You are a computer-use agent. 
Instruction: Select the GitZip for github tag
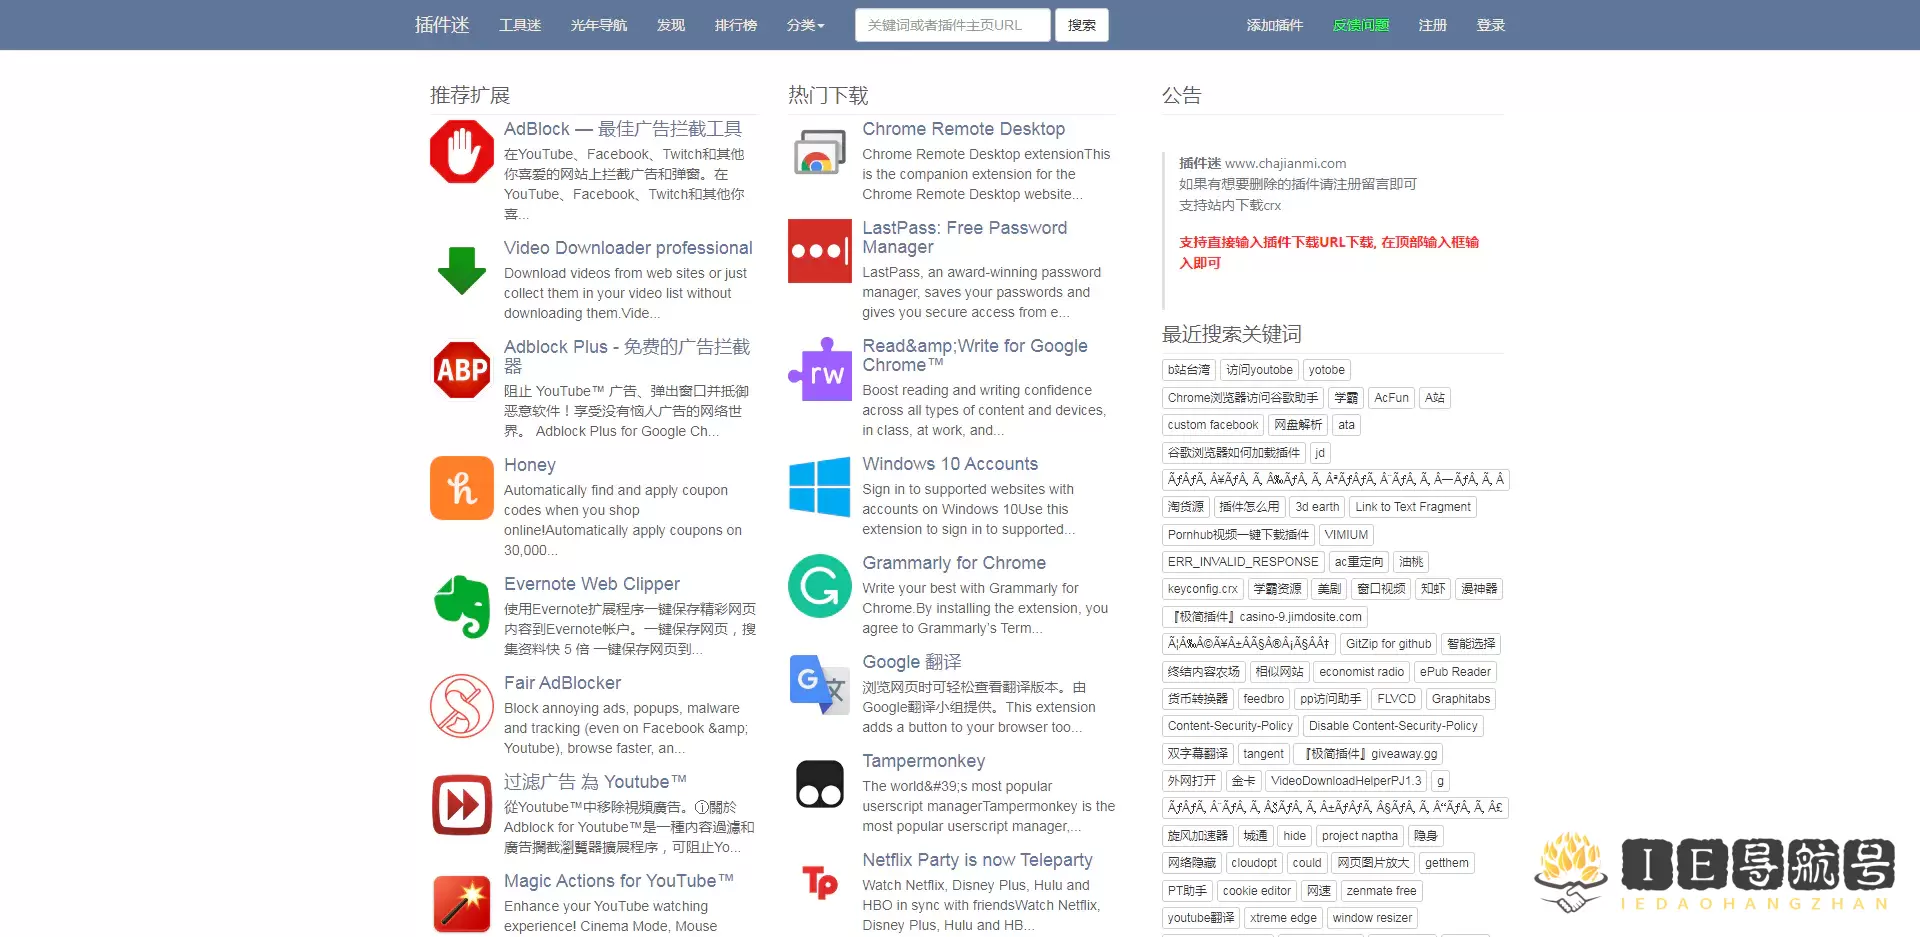[x=1389, y=644]
